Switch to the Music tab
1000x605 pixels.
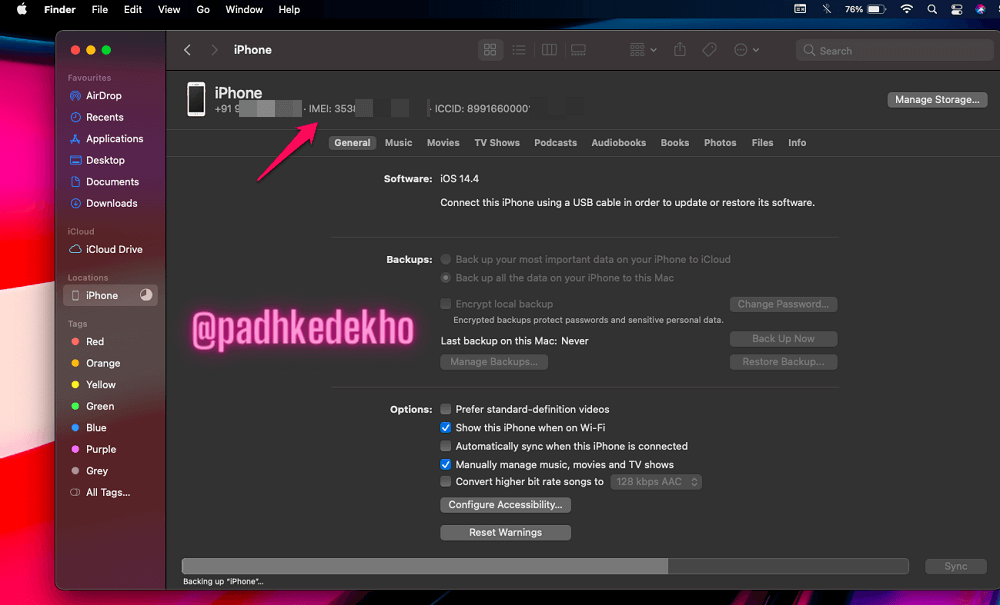pyautogui.click(x=399, y=143)
